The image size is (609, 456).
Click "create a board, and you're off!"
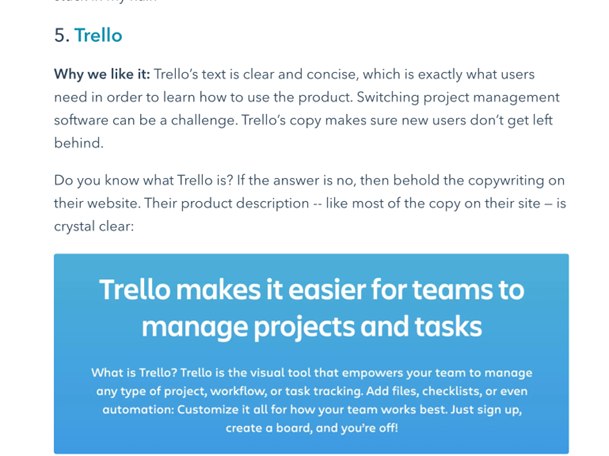pyautogui.click(x=311, y=427)
